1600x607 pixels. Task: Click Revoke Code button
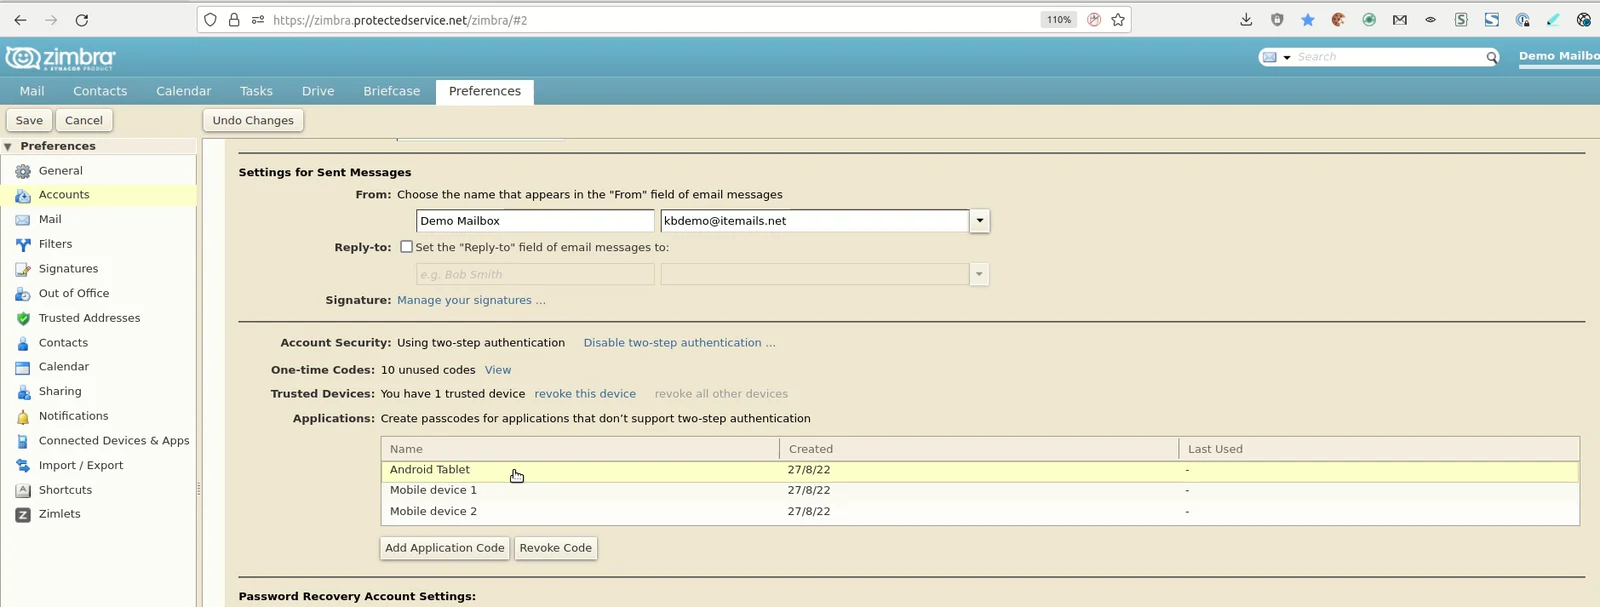[x=556, y=548]
